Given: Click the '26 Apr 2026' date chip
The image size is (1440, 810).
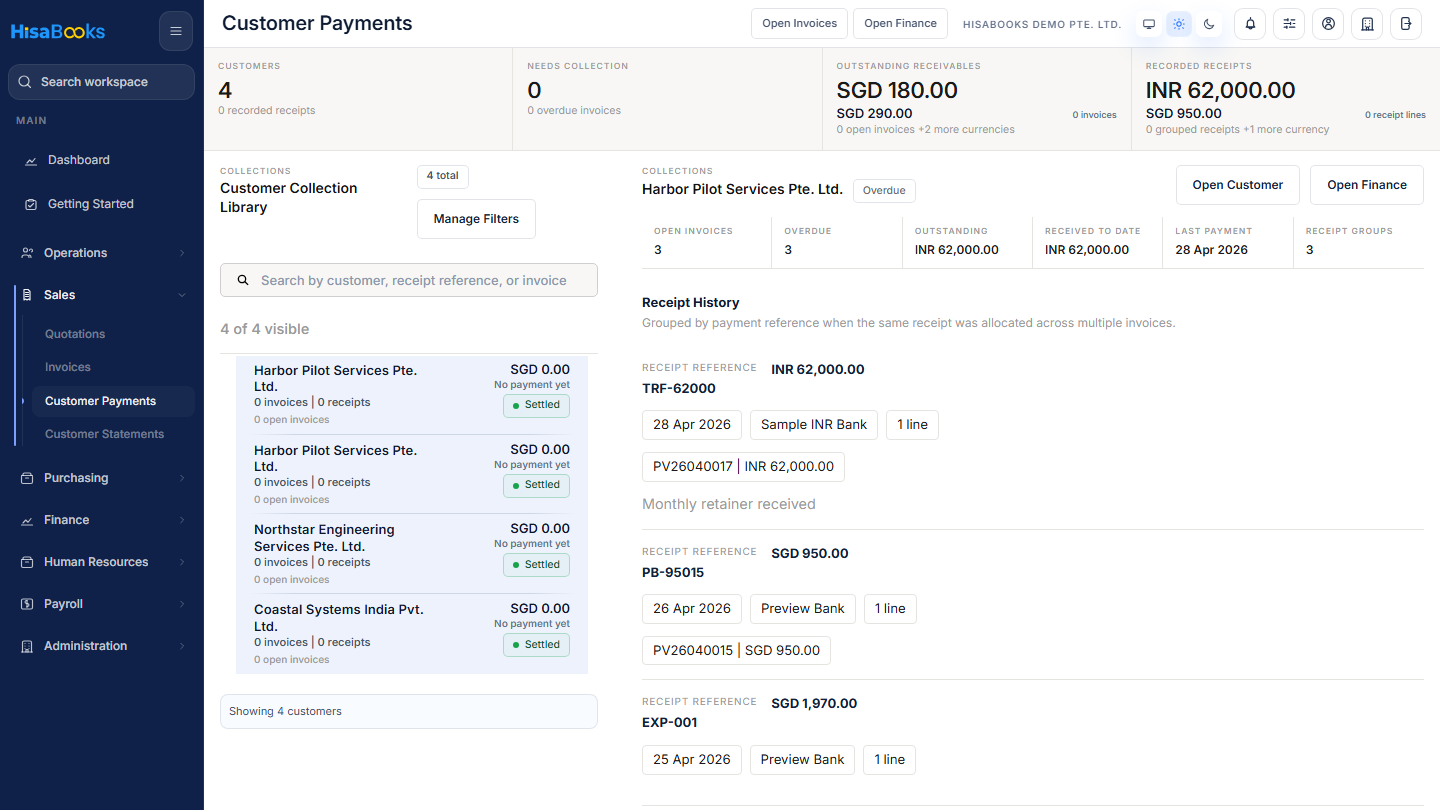Looking at the screenshot, I should tap(692, 609).
